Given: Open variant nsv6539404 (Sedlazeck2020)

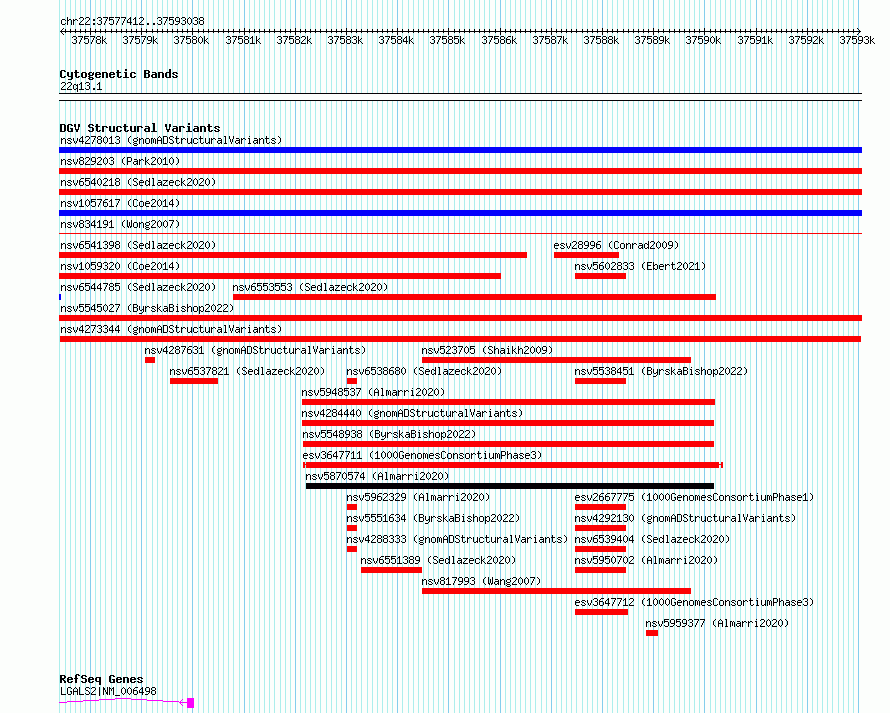Looking at the screenshot, I should 652,539.
